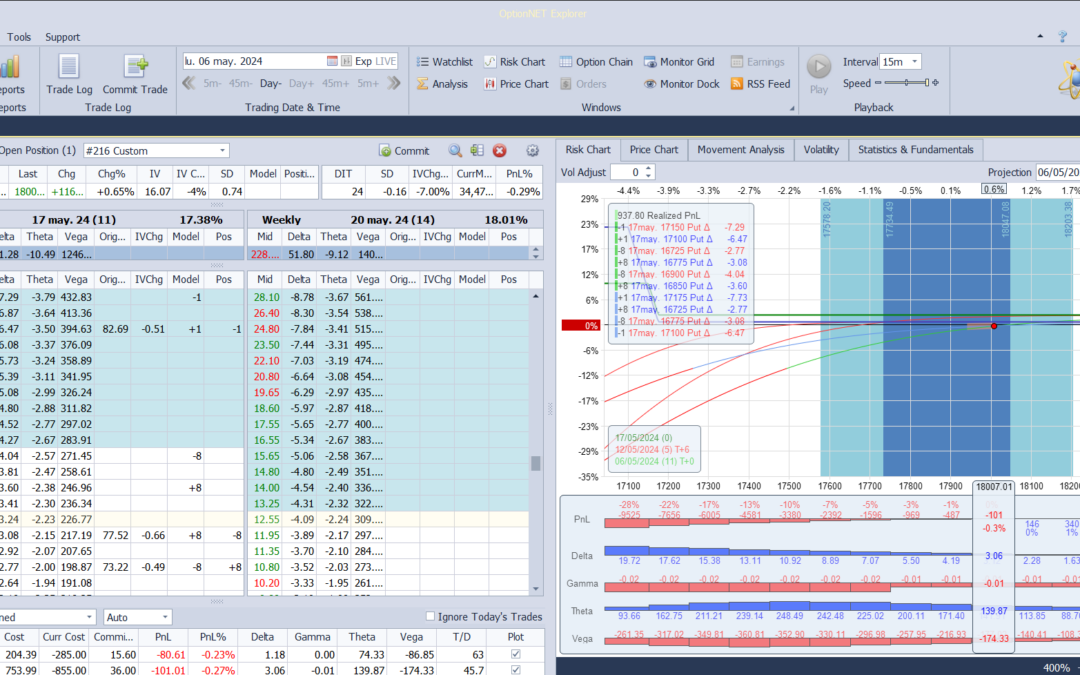This screenshot has width=1080, height=675.
Task: Click the 937.80 Realized PnL legend entry
Action: [658, 216]
